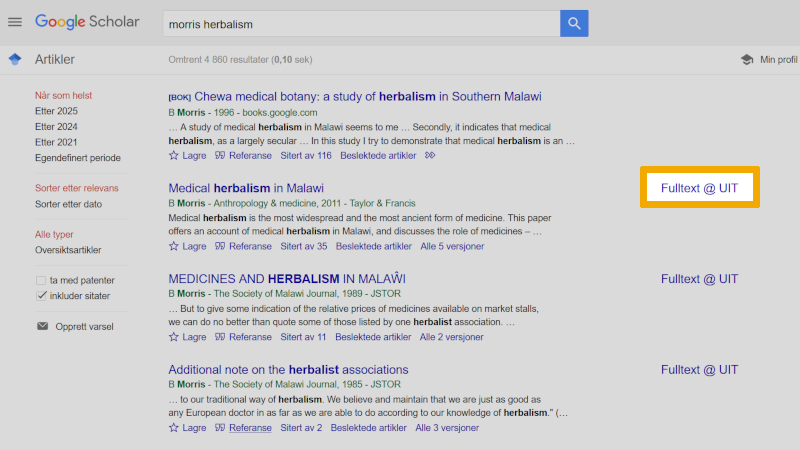Enable the 'ta med patenter' checkbox
Screen dimensions: 800x450
click(41, 281)
